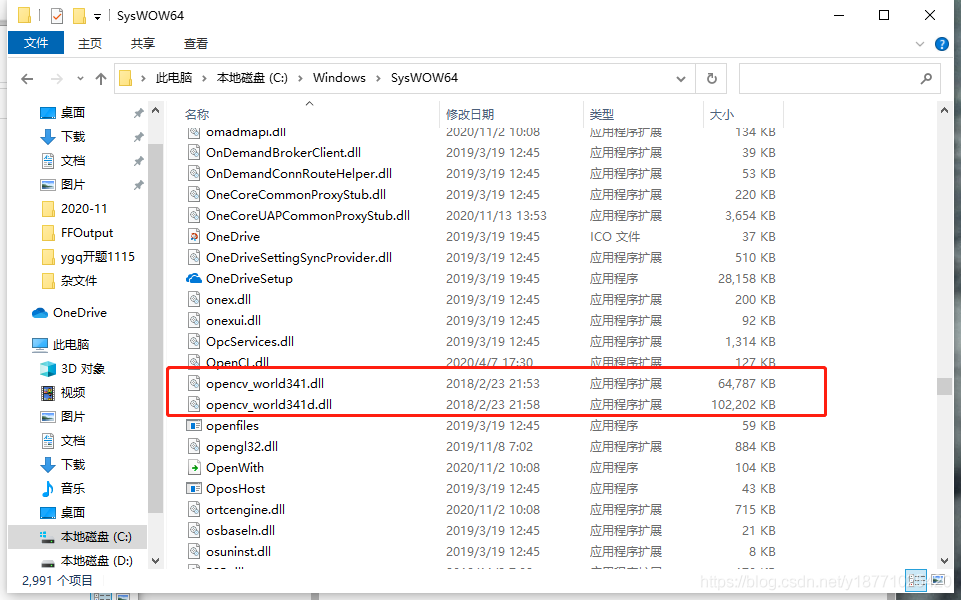Sort by the 类型 column header
This screenshot has height=600, width=961.
[601, 115]
